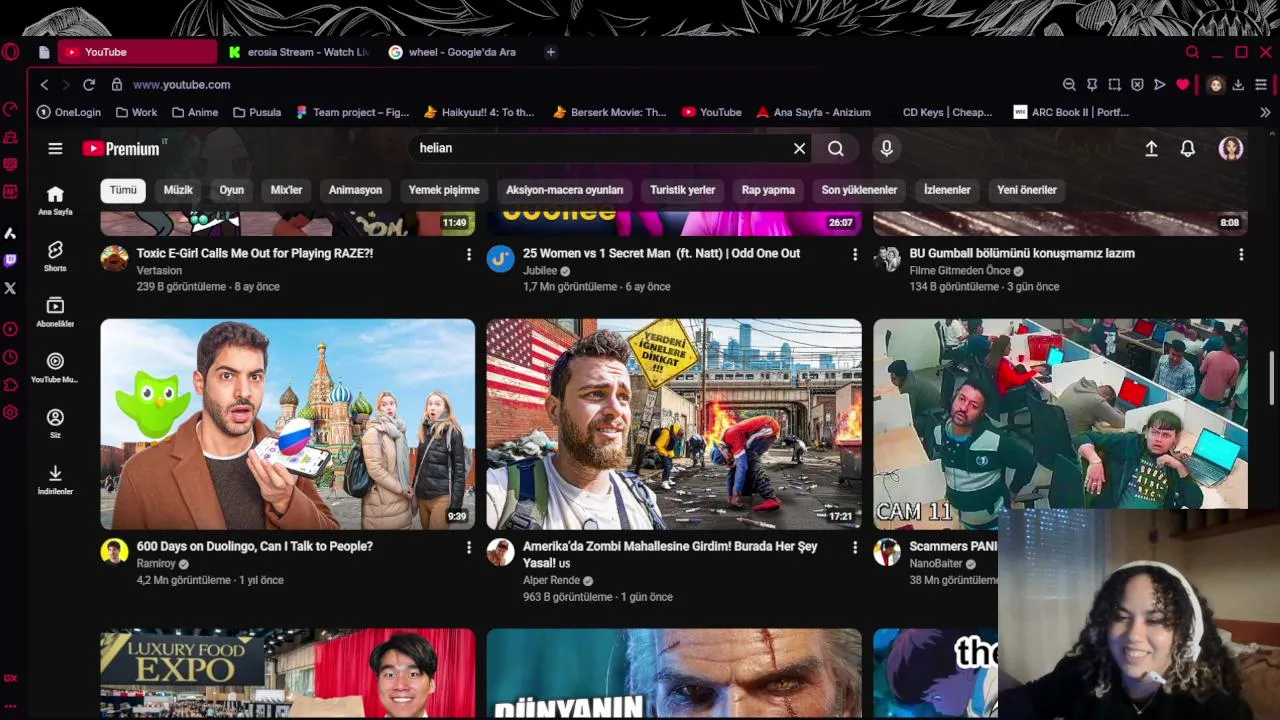Click the Opera logo menu button

click(10, 52)
